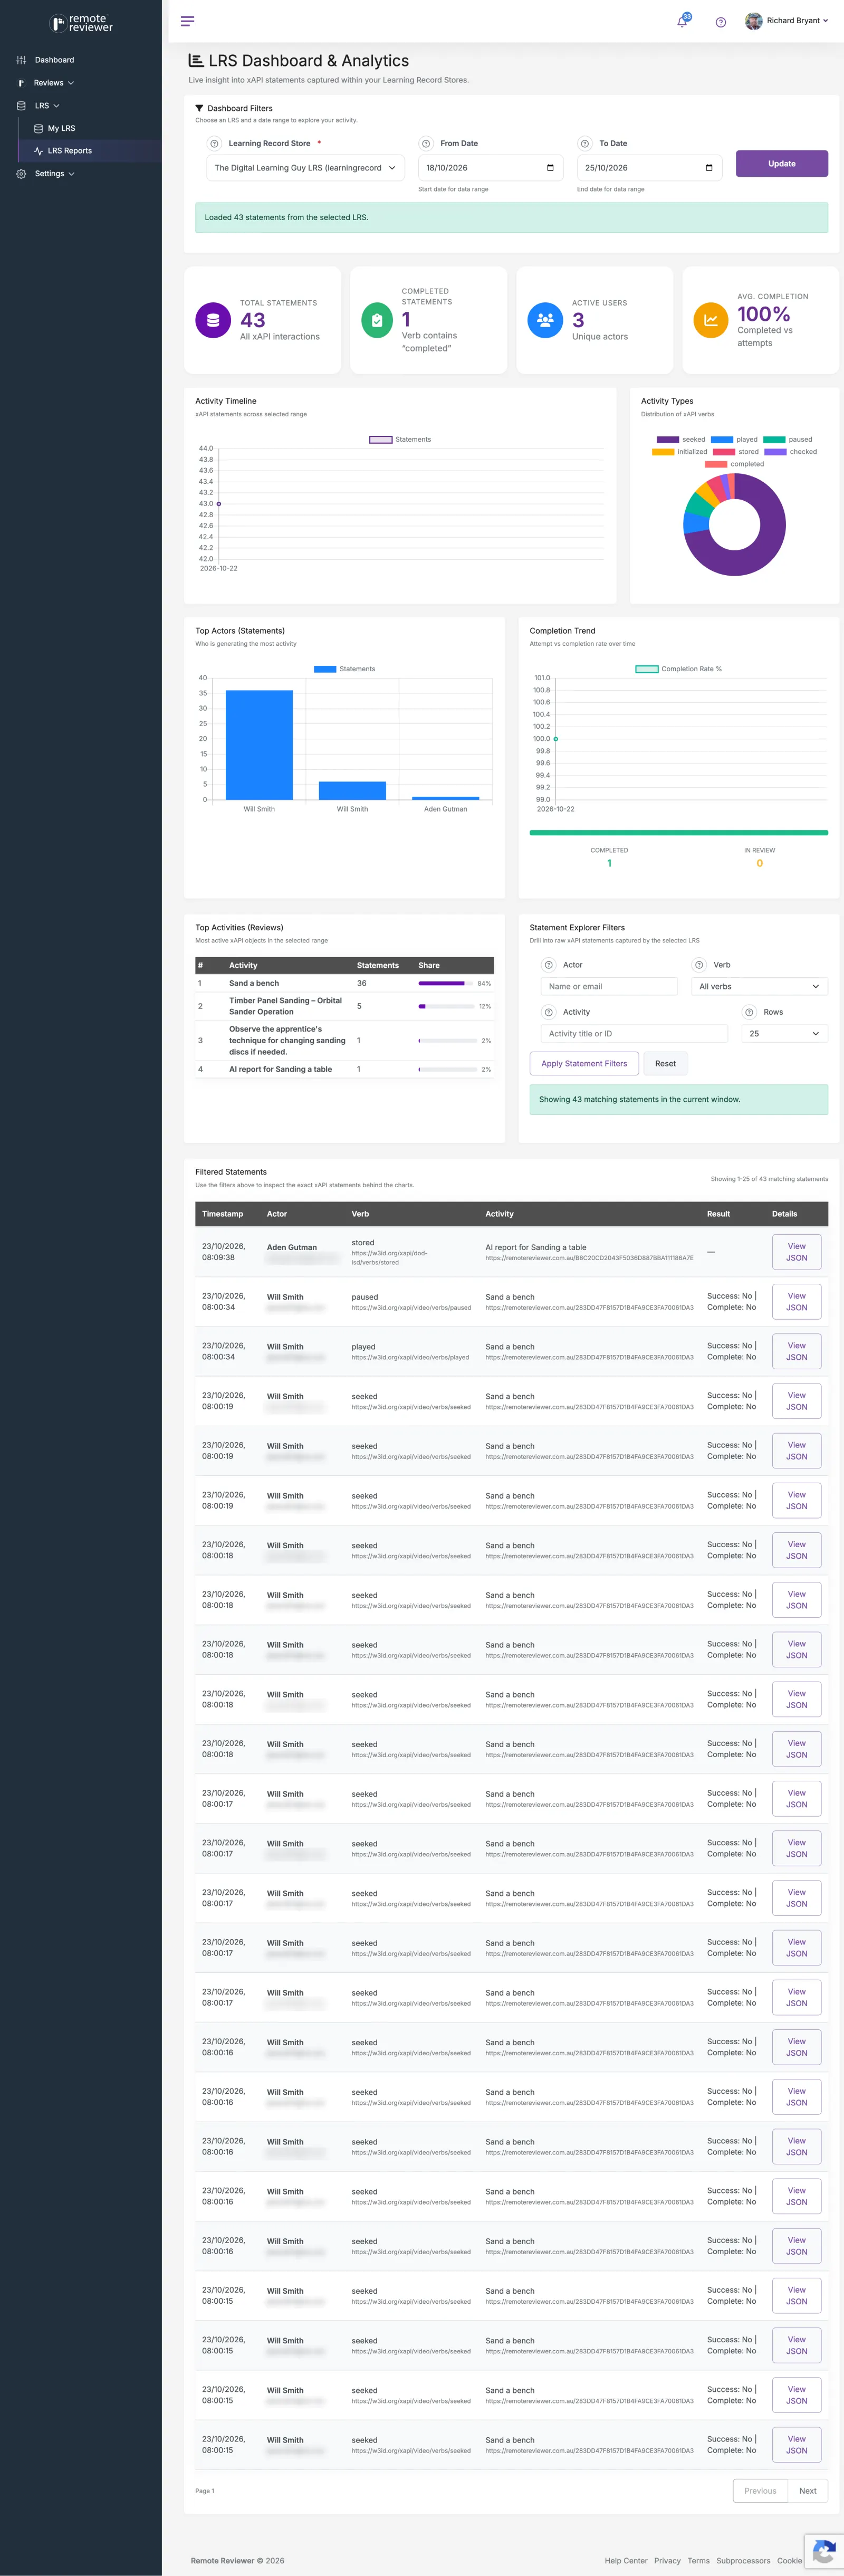844x2576 pixels.
Task: Toggle the played legend in Activity Types
Action: 734,440
